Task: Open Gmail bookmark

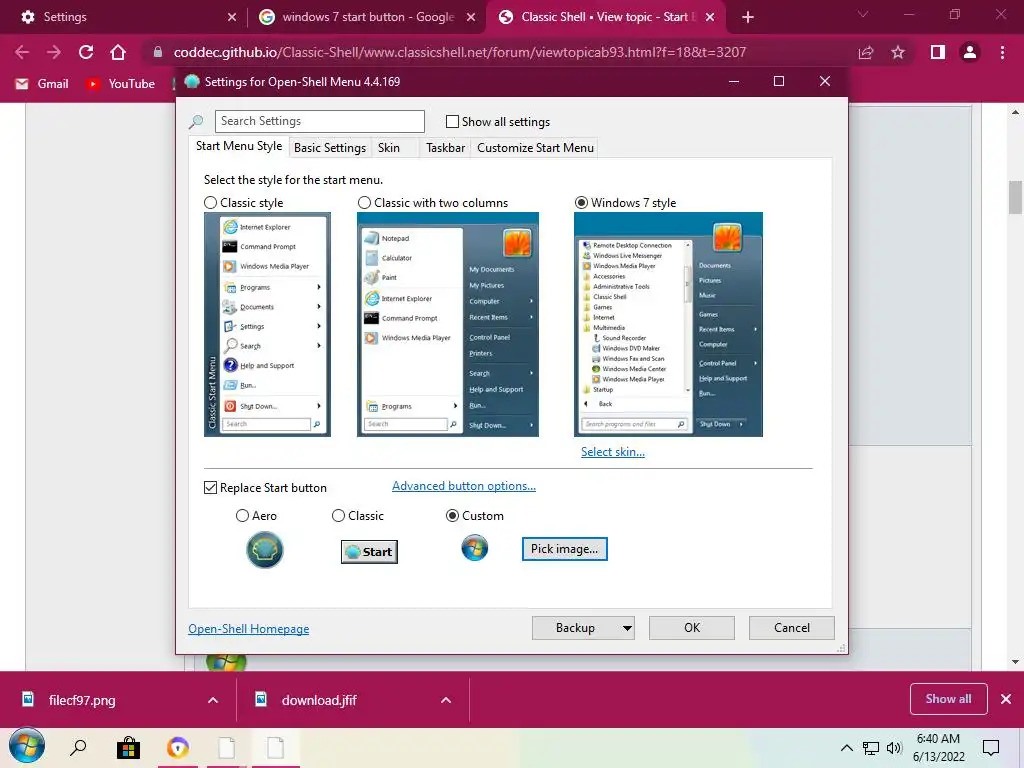Action: (x=42, y=84)
